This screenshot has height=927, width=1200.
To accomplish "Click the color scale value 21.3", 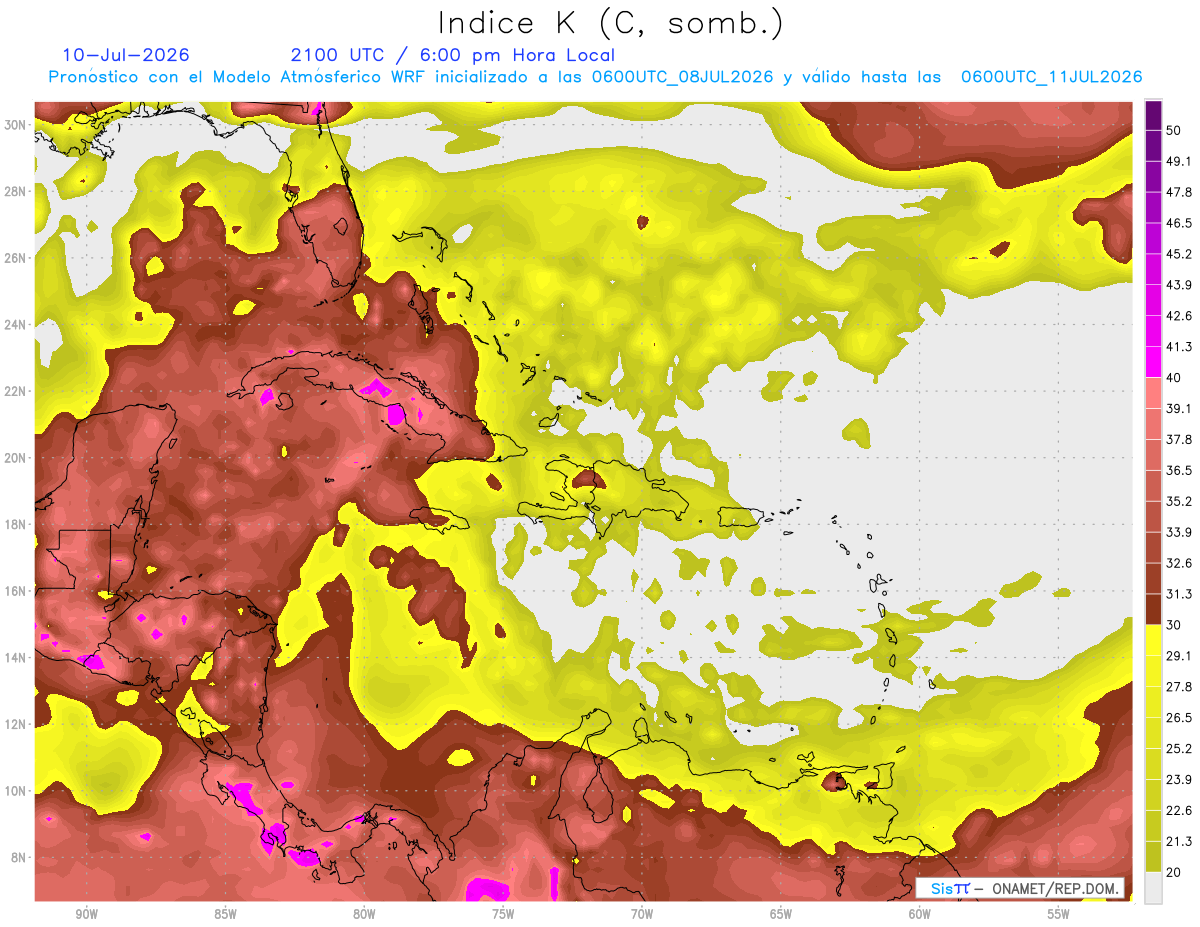I will click(x=1180, y=841).
